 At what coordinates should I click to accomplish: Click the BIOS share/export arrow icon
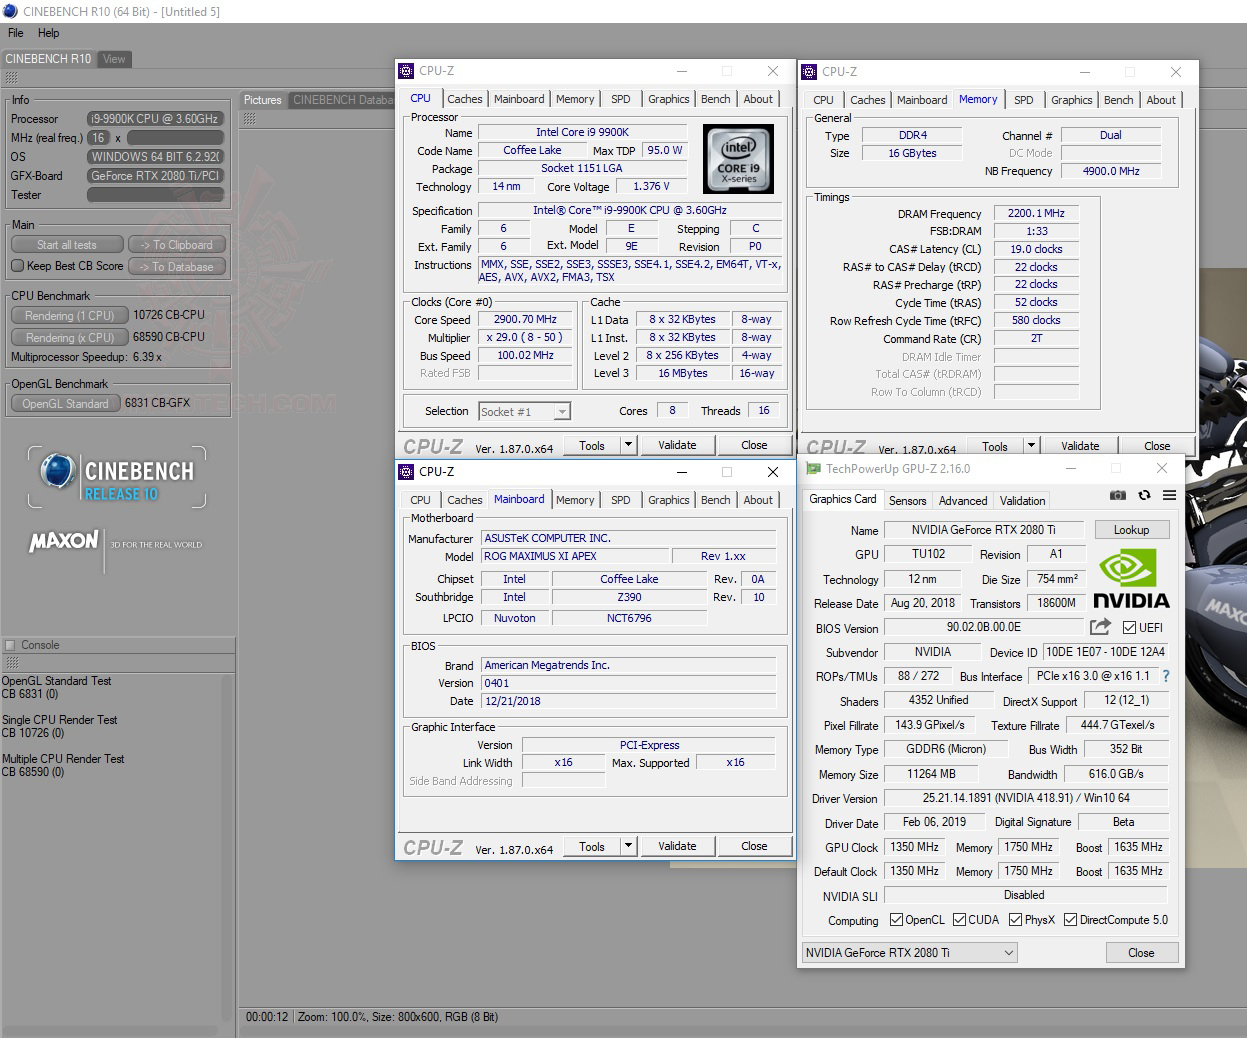coord(1100,627)
